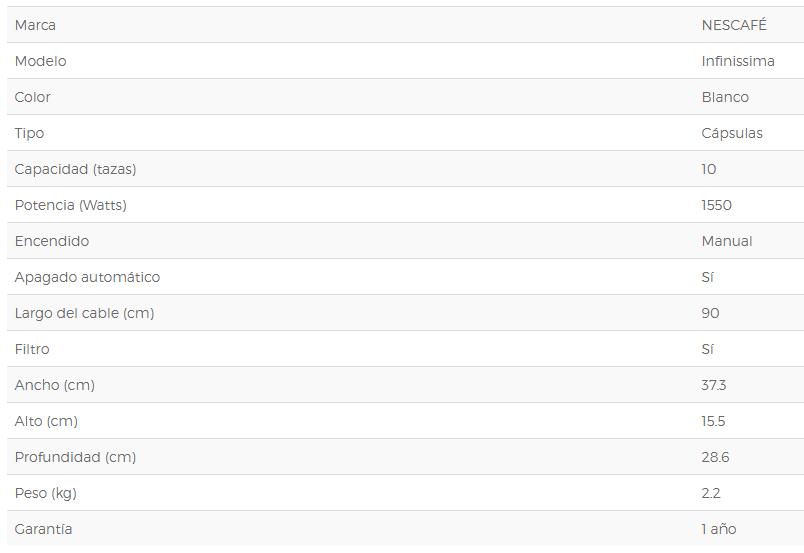This screenshot has height=553, width=804.
Task: Click the Modelo row label
Action: (x=41, y=61)
